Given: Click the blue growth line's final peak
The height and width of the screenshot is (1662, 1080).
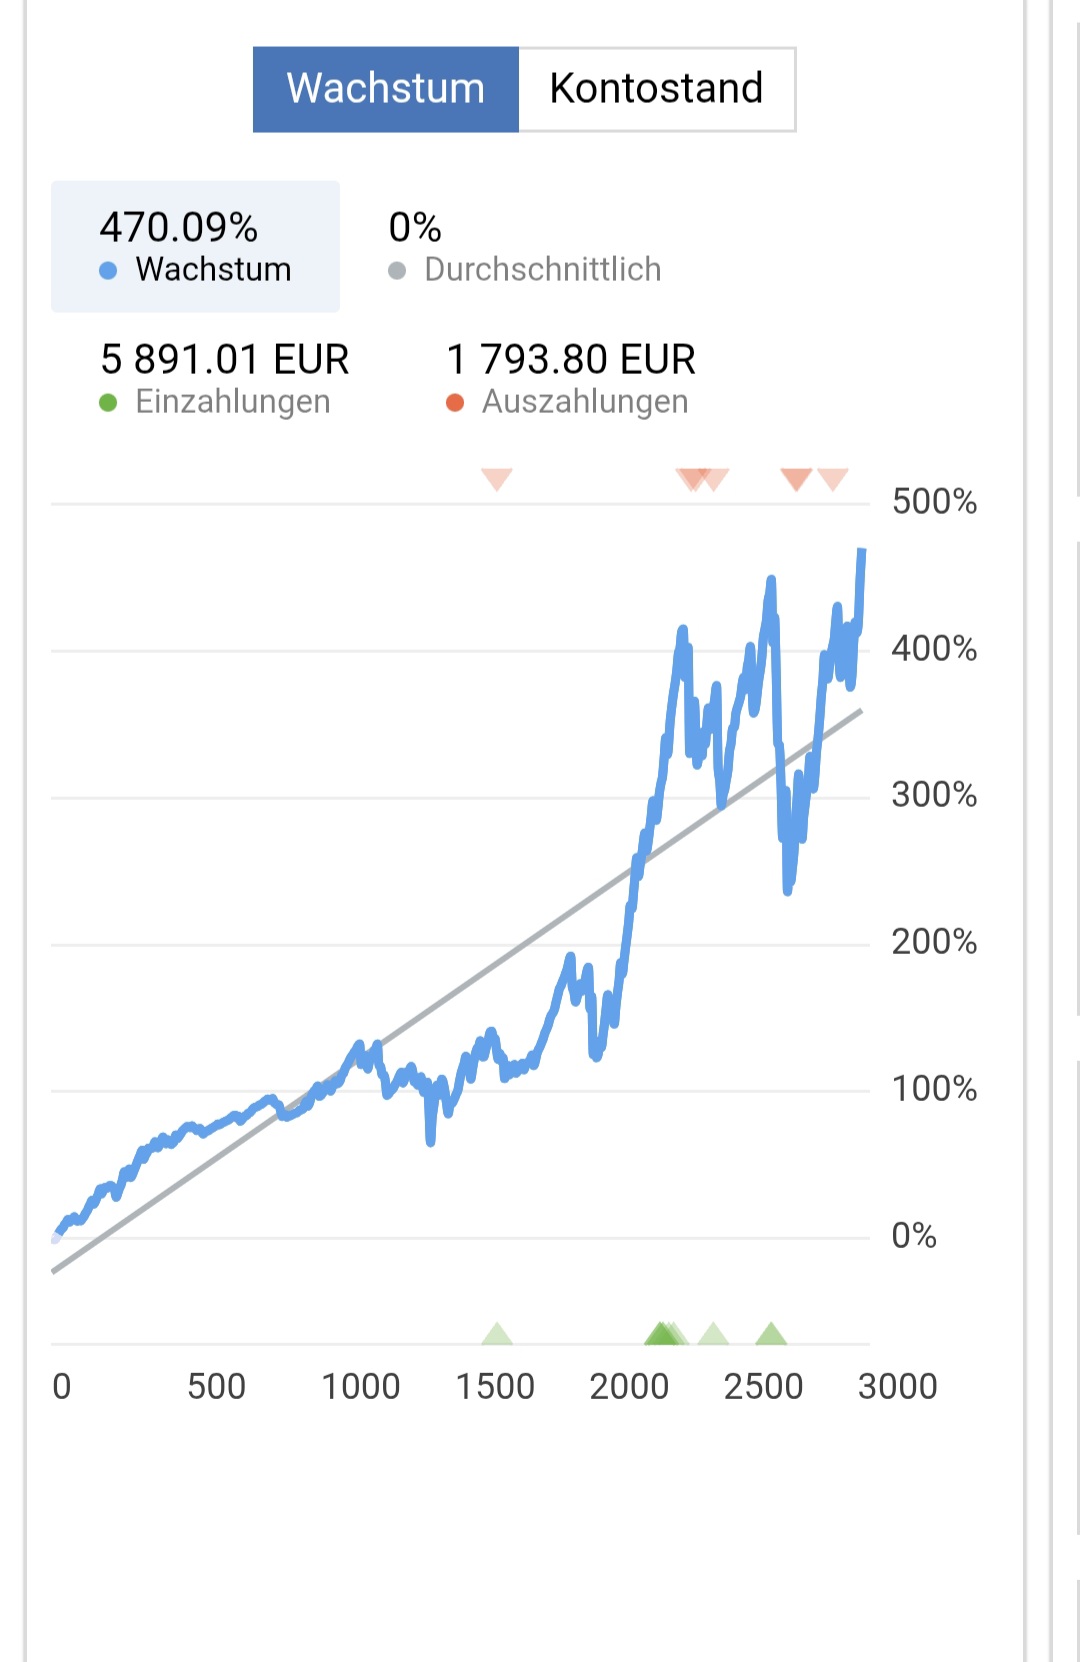Looking at the screenshot, I should [x=861, y=552].
